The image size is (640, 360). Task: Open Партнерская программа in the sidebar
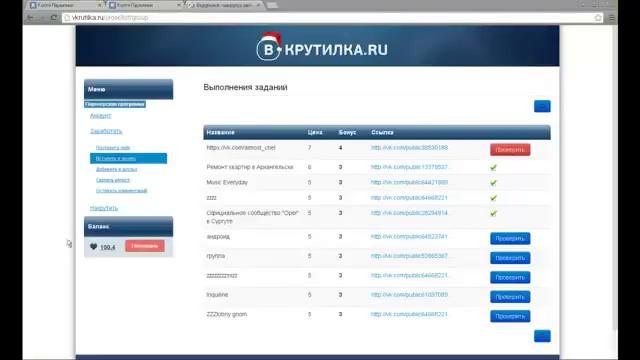115,104
